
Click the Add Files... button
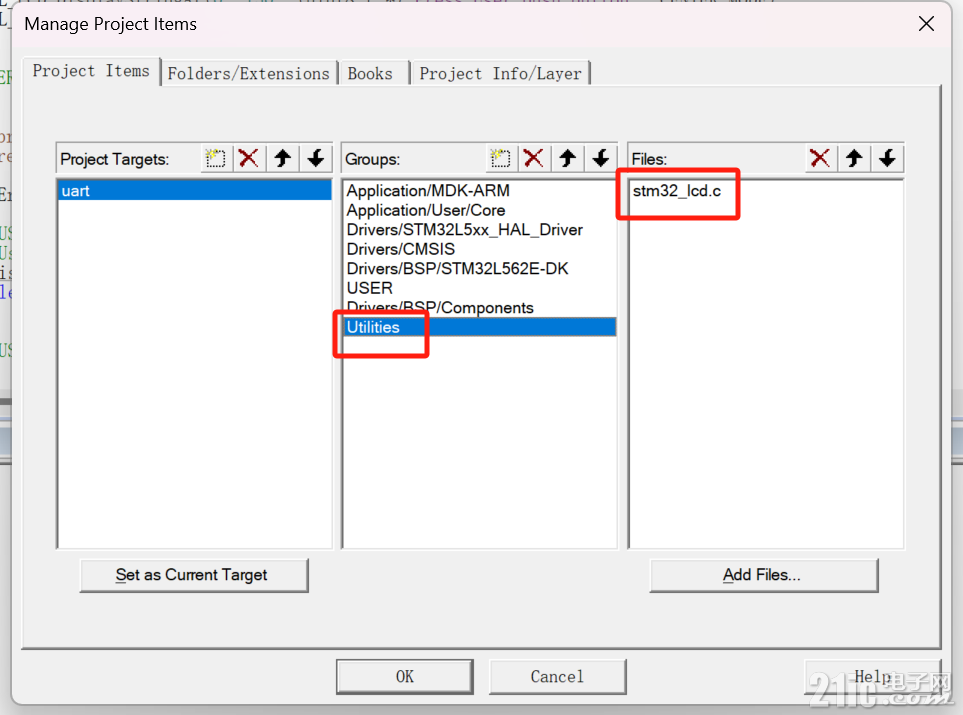(x=763, y=575)
